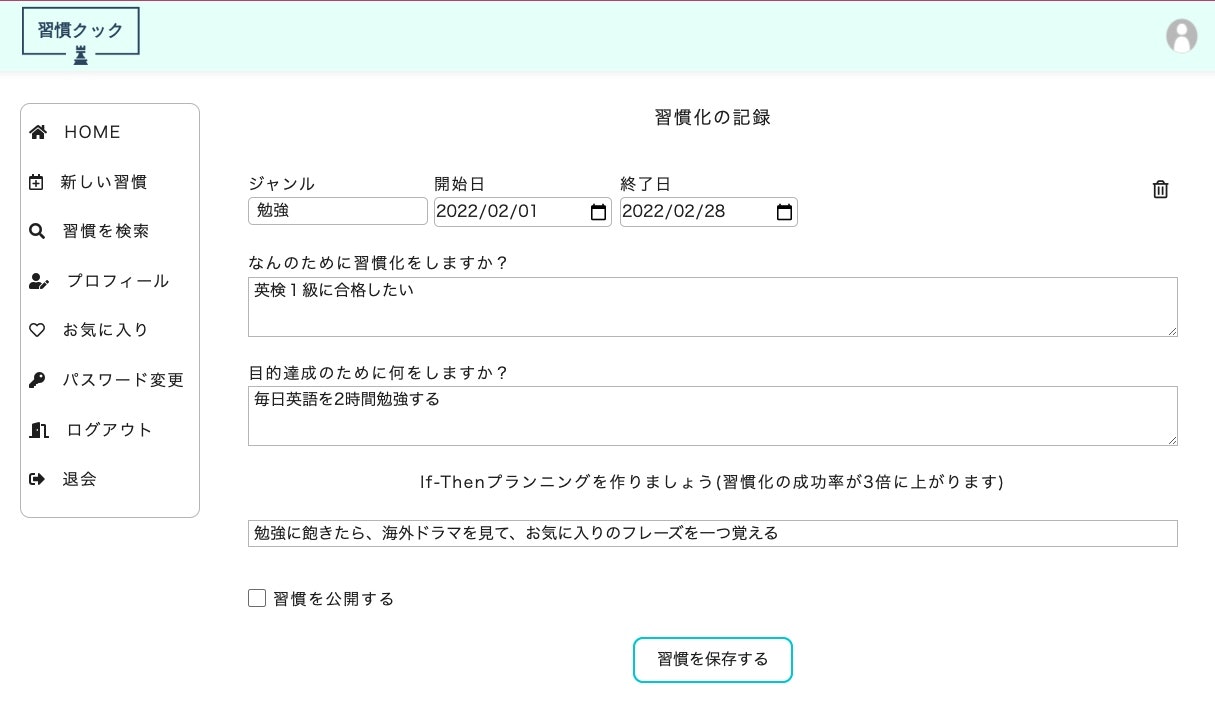Screen dimensions: 1215x703
Task: Select the お気に入り menu entry
Action: (106, 330)
